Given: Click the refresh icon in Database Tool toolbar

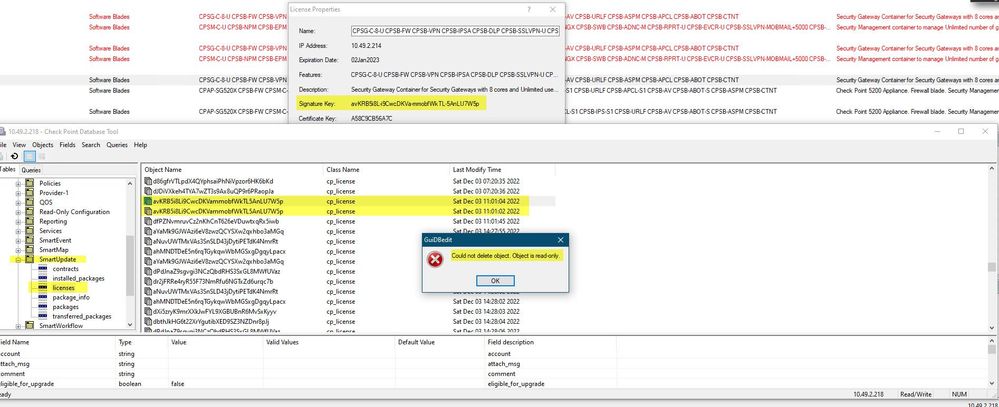Looking at the screenshot, I should 14,156.
